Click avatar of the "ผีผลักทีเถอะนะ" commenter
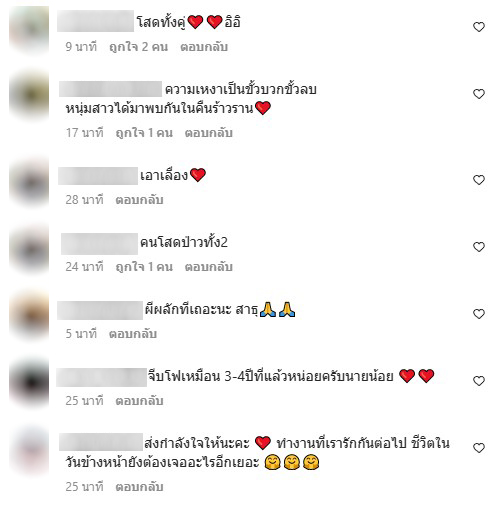This screenshot has height=507, width=498. coord(29,316)
